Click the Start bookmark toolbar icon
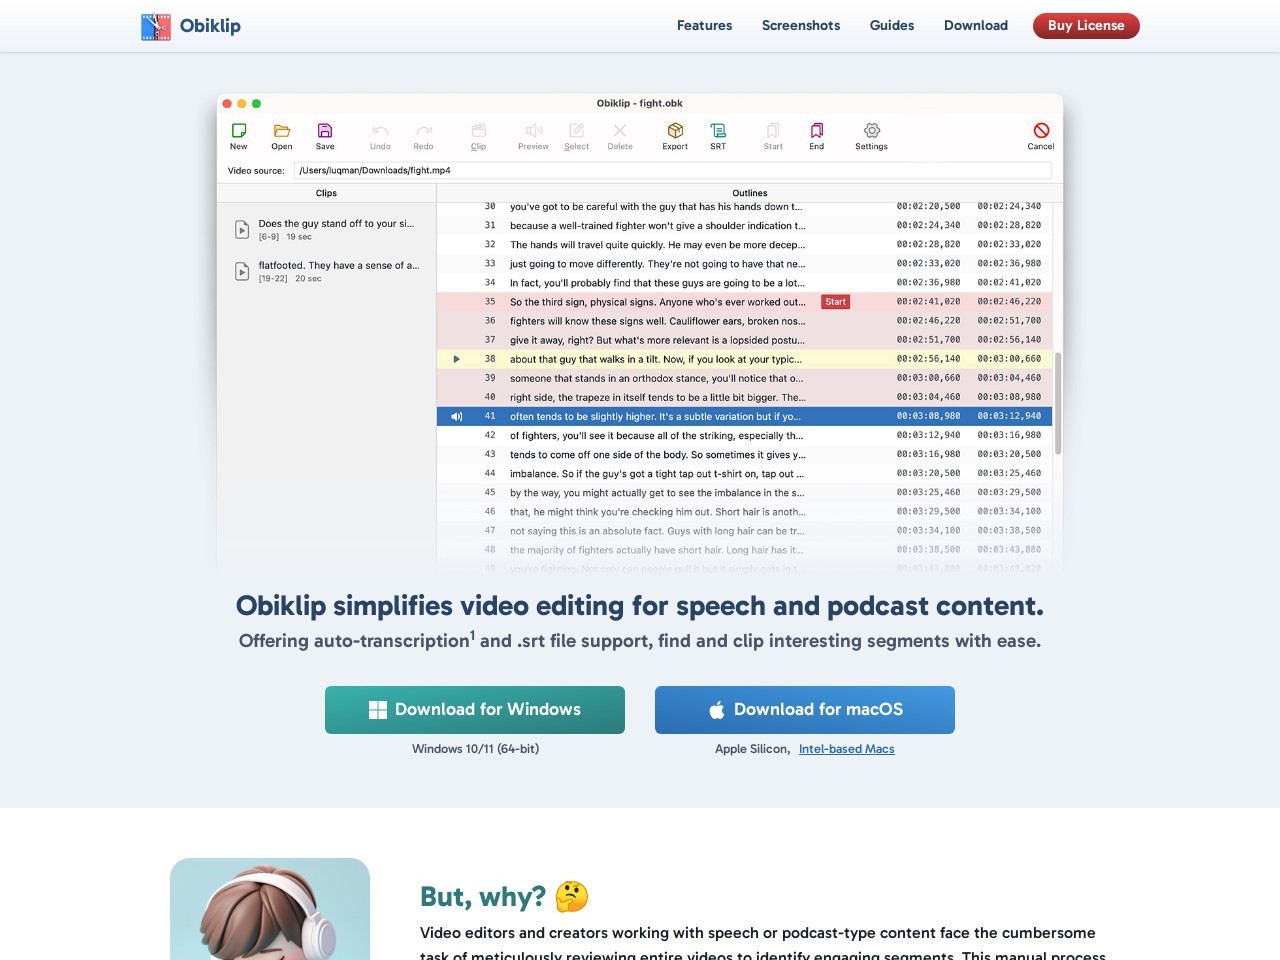1280x960 pixels. pos(773,131)
